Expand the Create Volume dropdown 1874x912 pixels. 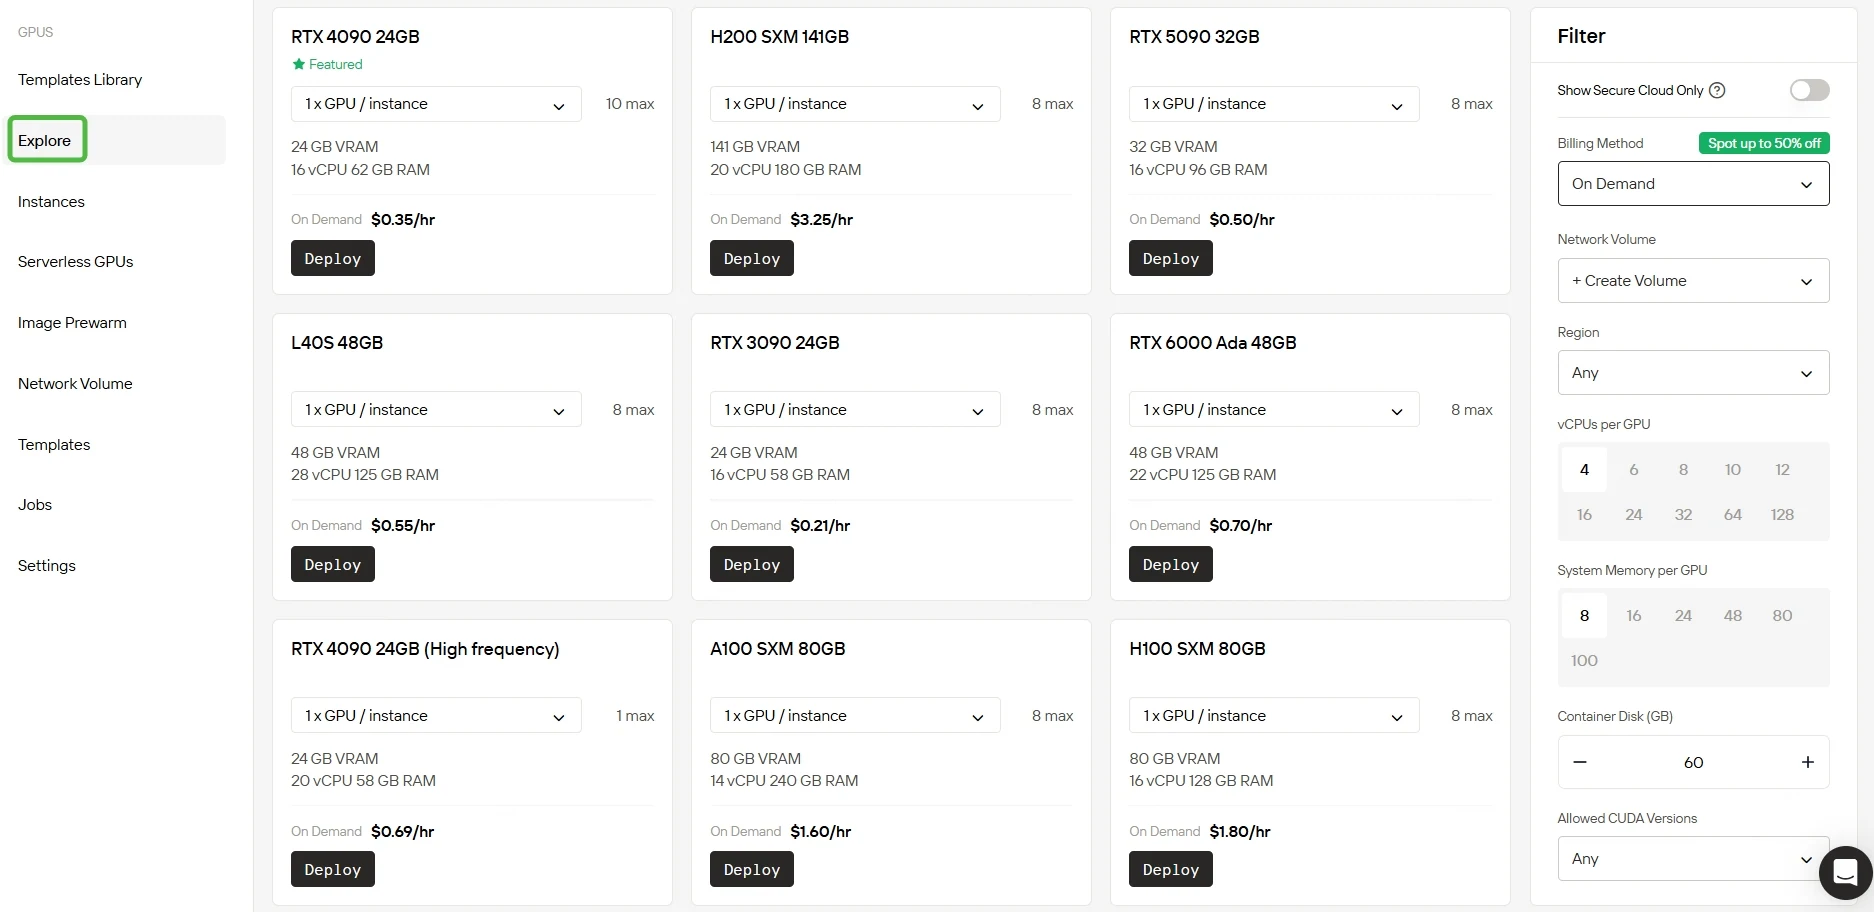1693,281
